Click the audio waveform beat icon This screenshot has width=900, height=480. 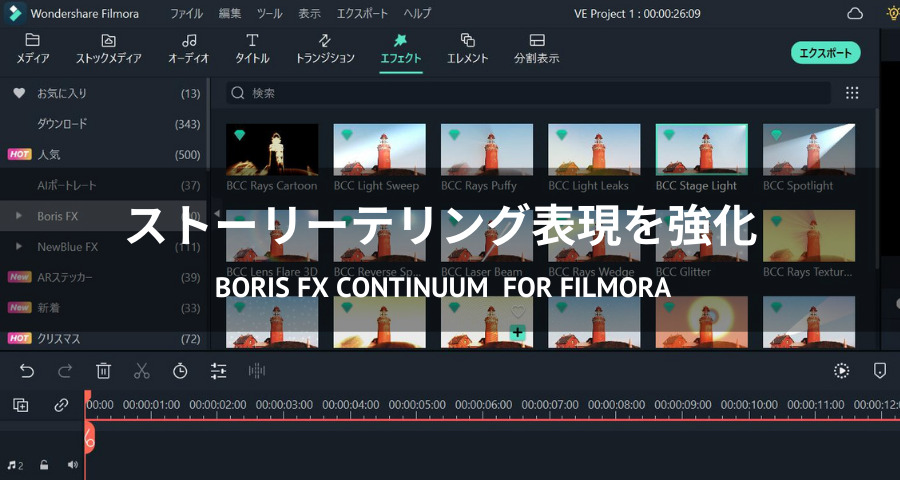[257, 371]
